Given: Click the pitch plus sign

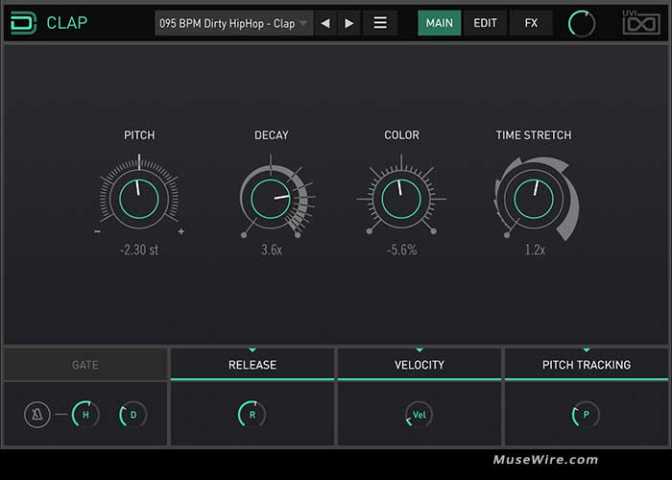Looking at the screenshot, I should pos(181,231).
